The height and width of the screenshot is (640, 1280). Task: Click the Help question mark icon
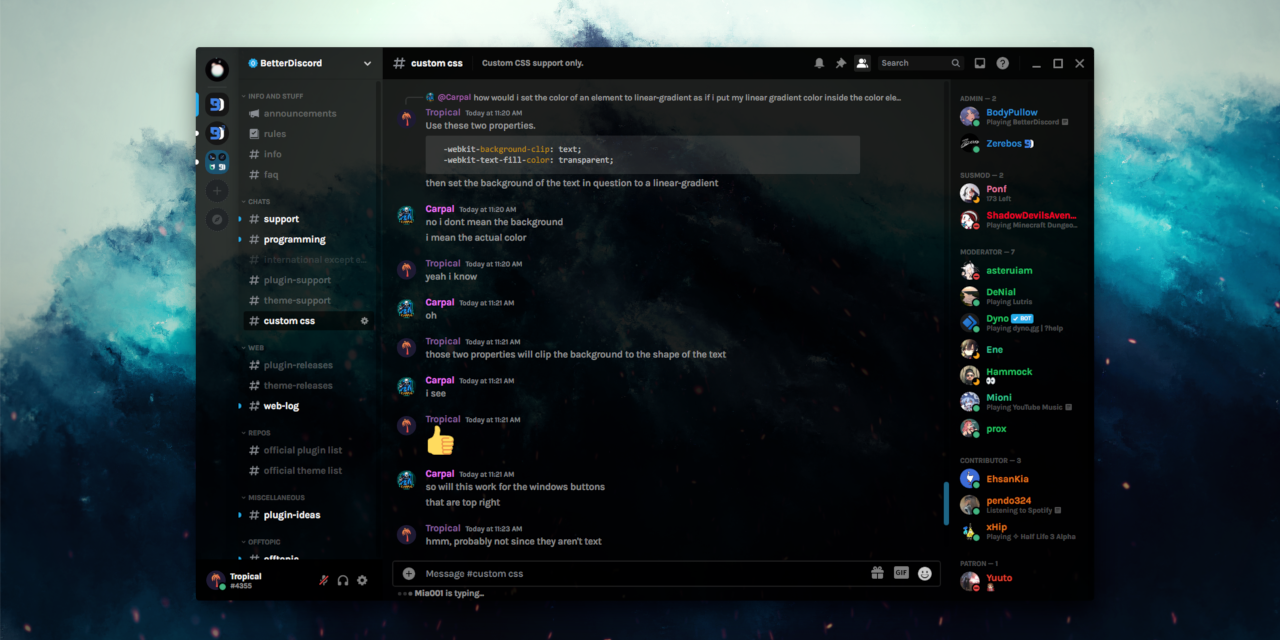[1002, 62]
